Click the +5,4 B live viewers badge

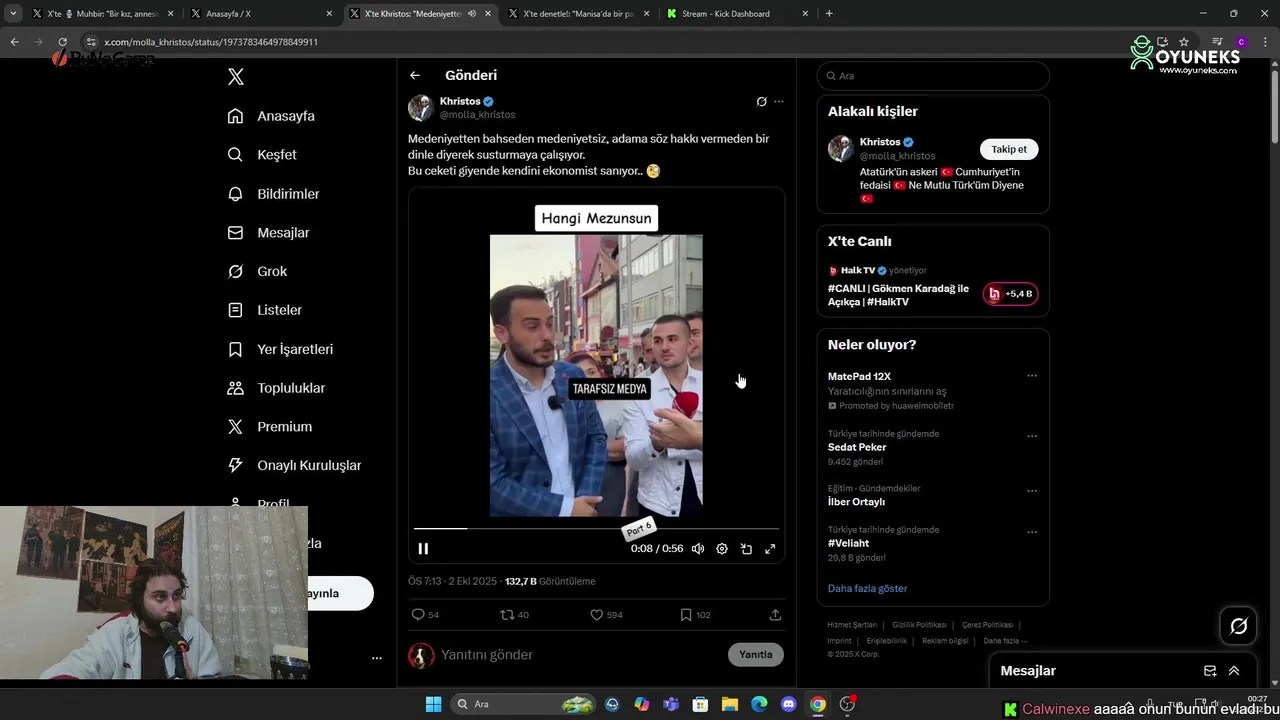coord(1010,294)
